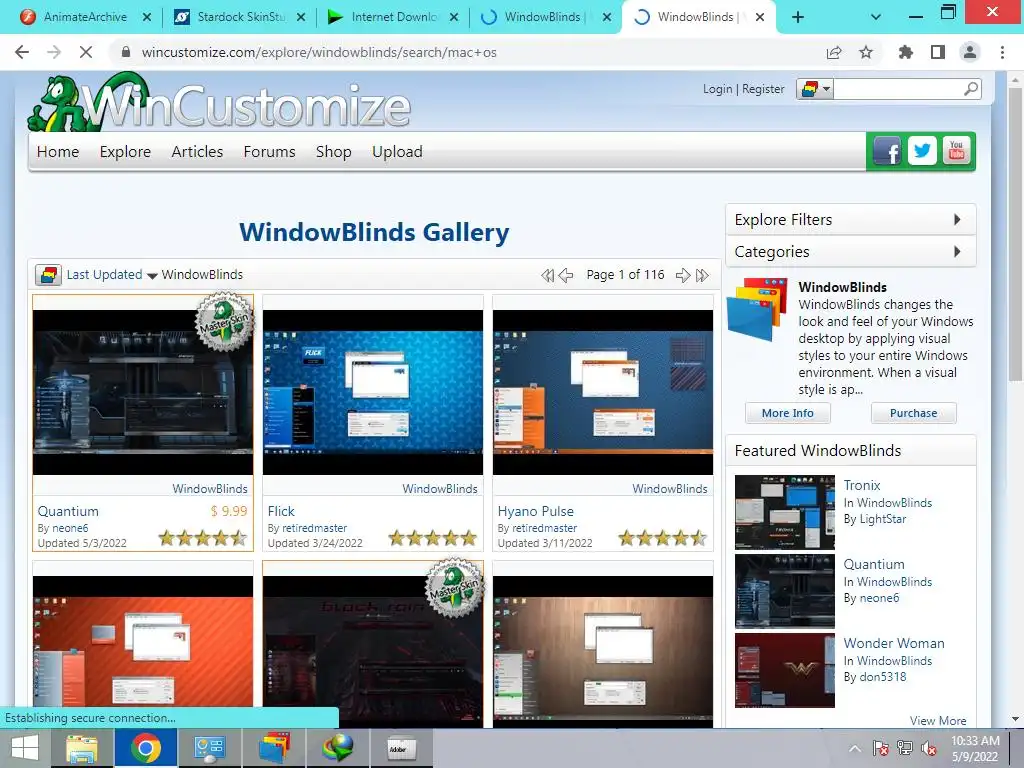Open Internet Download Manager taskbar icon
This screenshot has height=768, width=1024.
click(337, 748)
